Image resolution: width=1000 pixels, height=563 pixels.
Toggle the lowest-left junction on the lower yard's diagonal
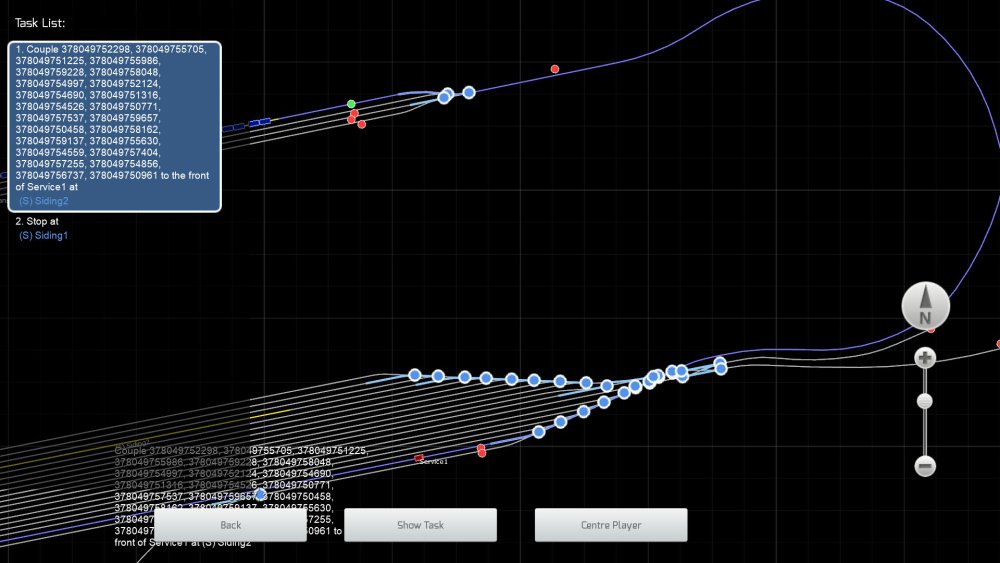coord(539,432)
